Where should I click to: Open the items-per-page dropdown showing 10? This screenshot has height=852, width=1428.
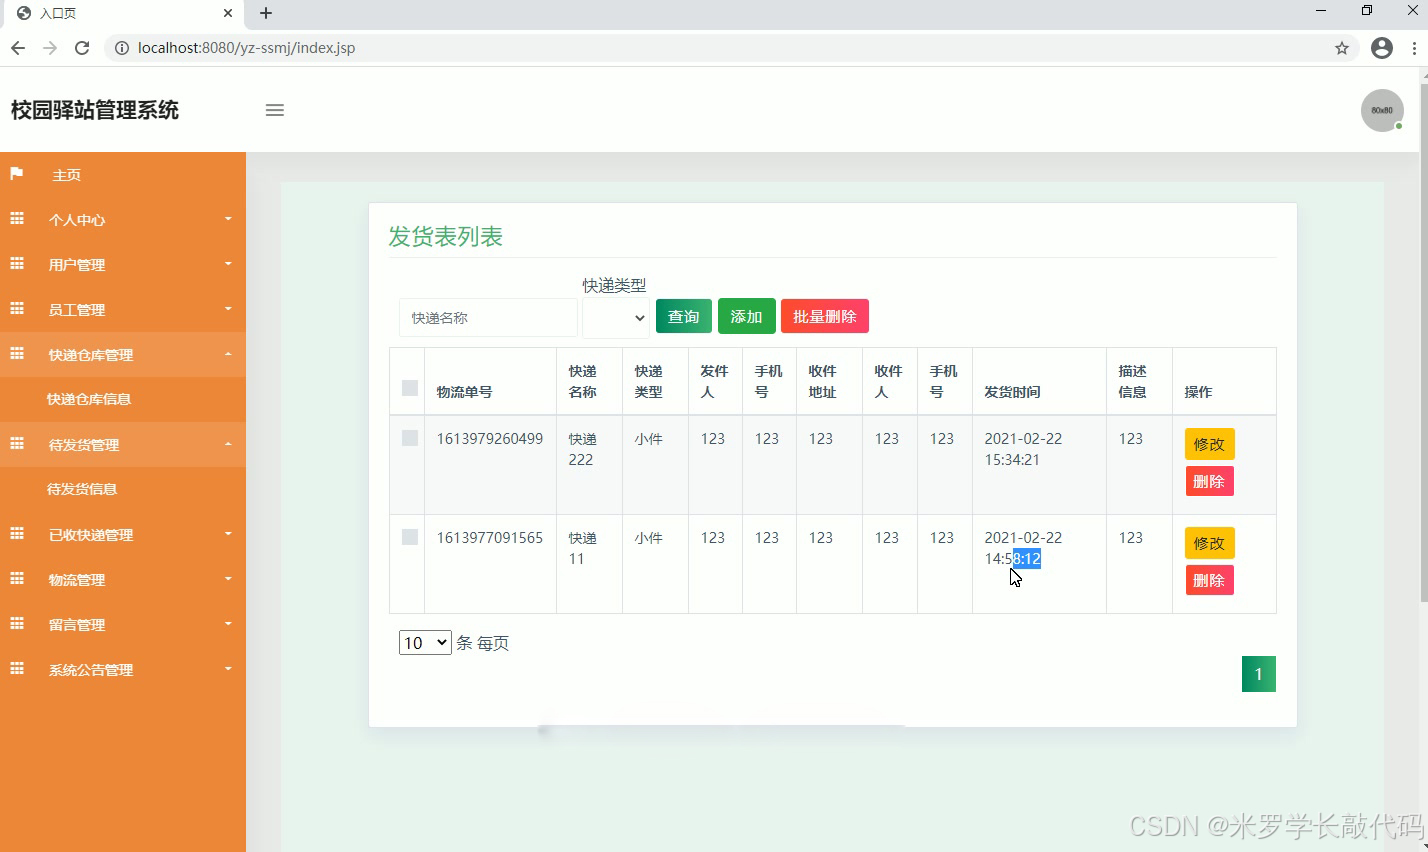tap(424, 642)
